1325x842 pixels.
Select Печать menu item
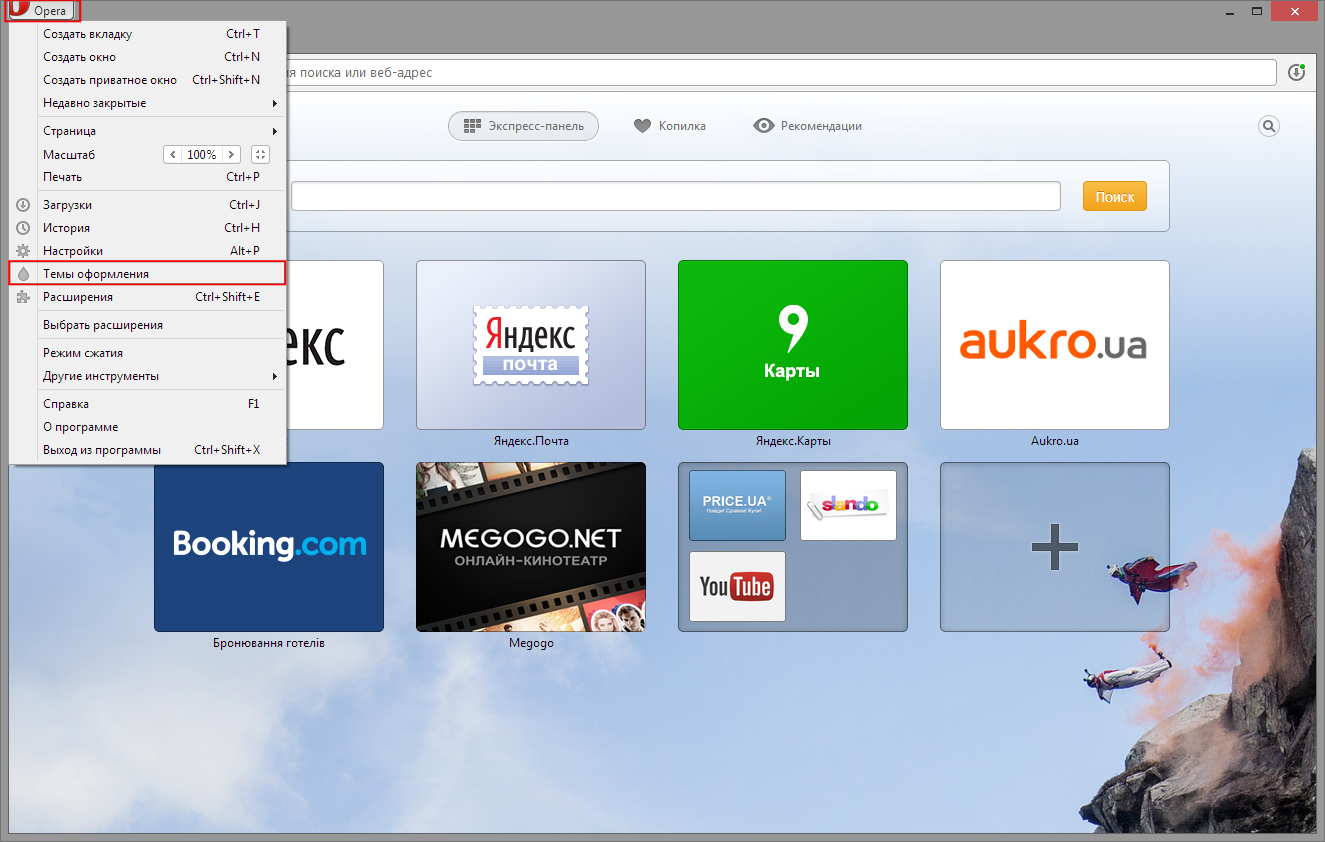coord(148,177)
